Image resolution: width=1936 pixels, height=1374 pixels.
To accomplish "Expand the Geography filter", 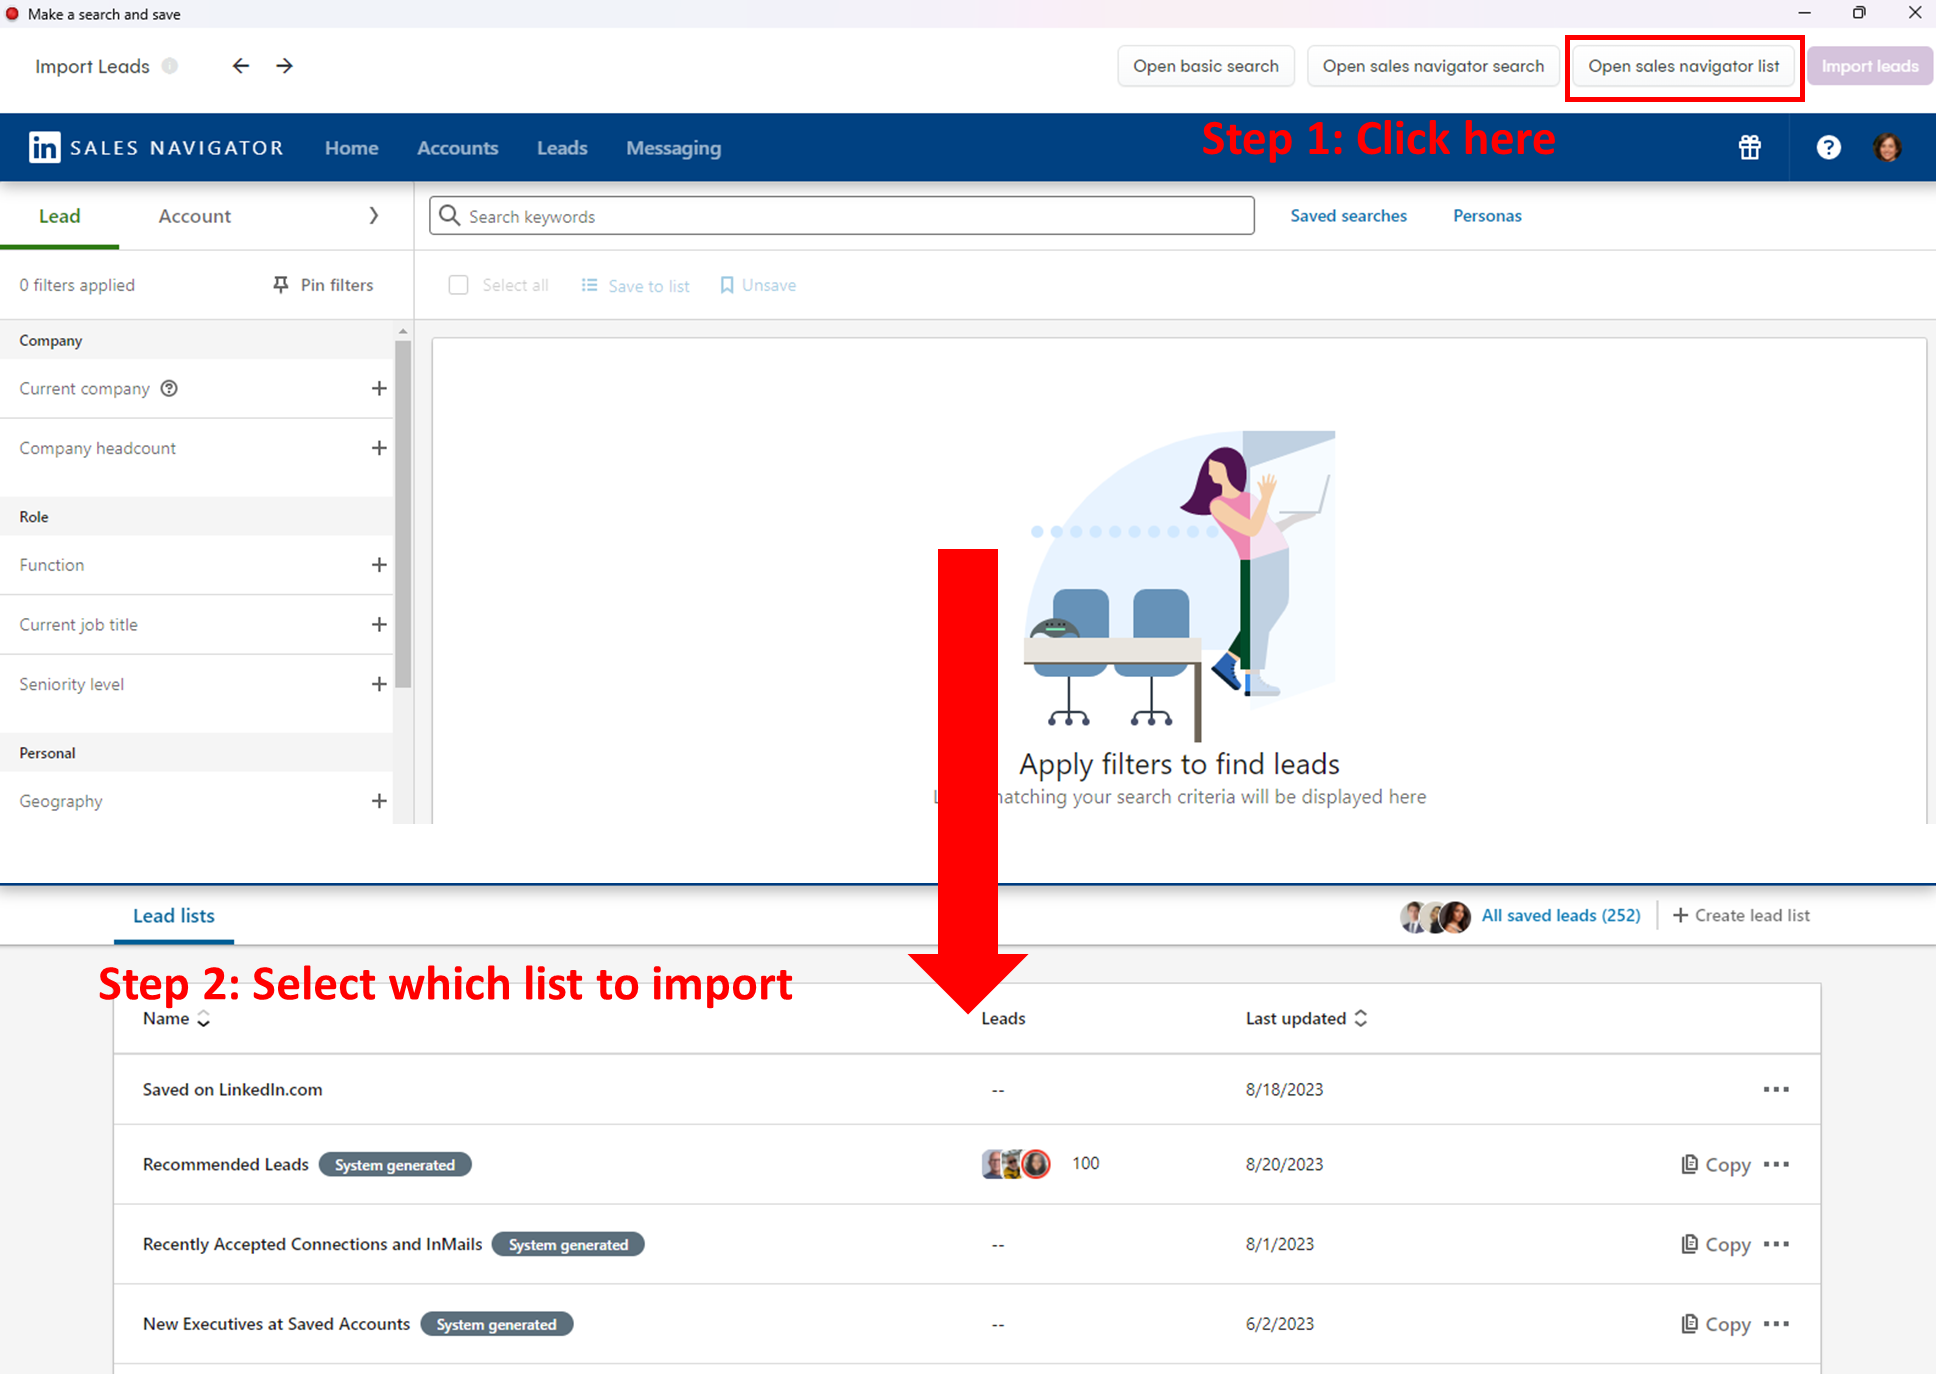I will (x=378, y=801).
